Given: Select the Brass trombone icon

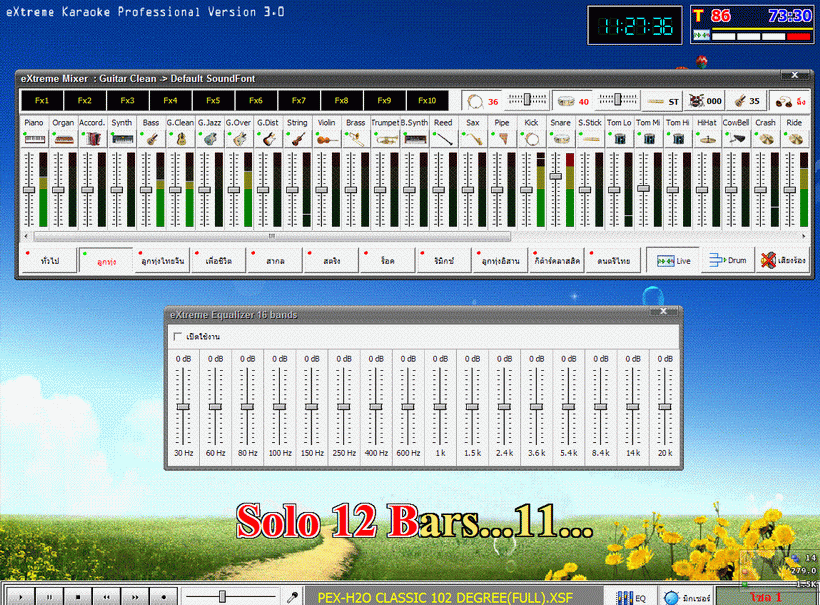Looking at the screenshot, I should click(x=357, y=139).
